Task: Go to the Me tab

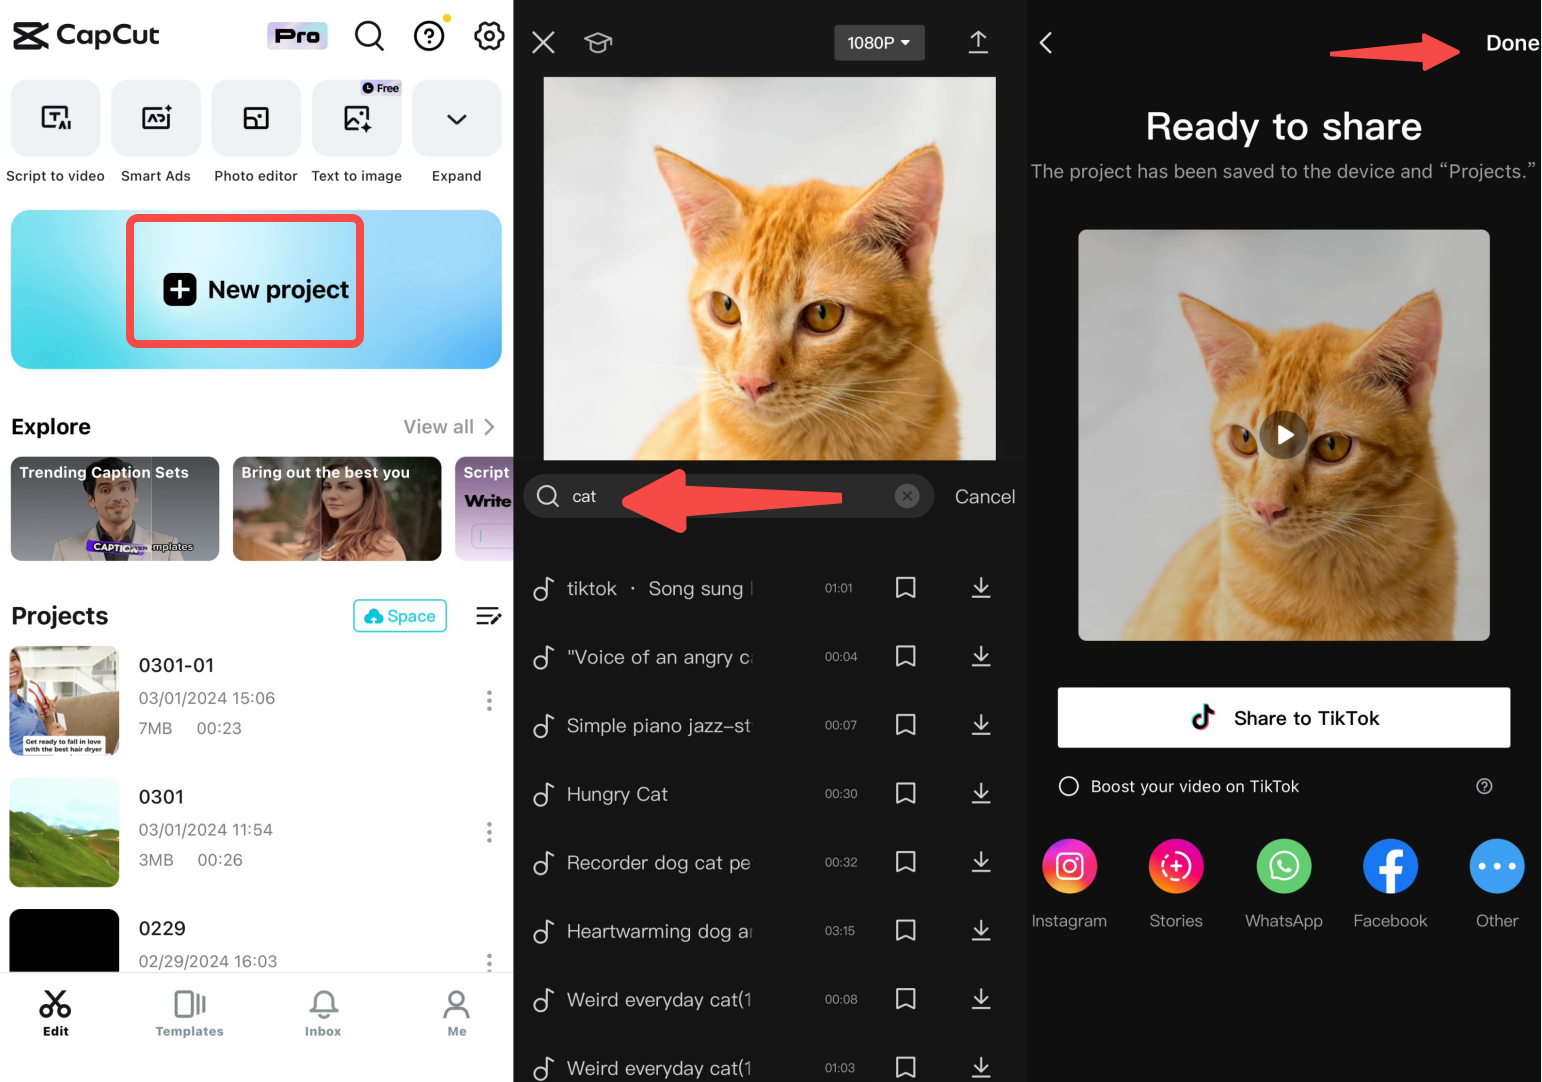Action: [x=456, y=1012]
